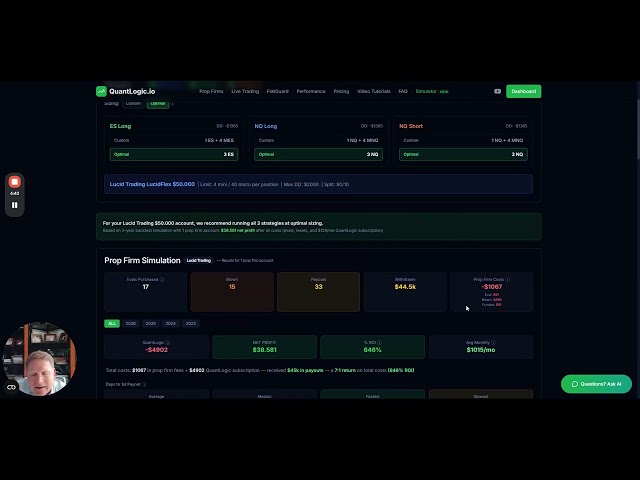This screenshot has width=640, height=480.
Task: Click the Evals Purchased value 17
Action: 146,287
